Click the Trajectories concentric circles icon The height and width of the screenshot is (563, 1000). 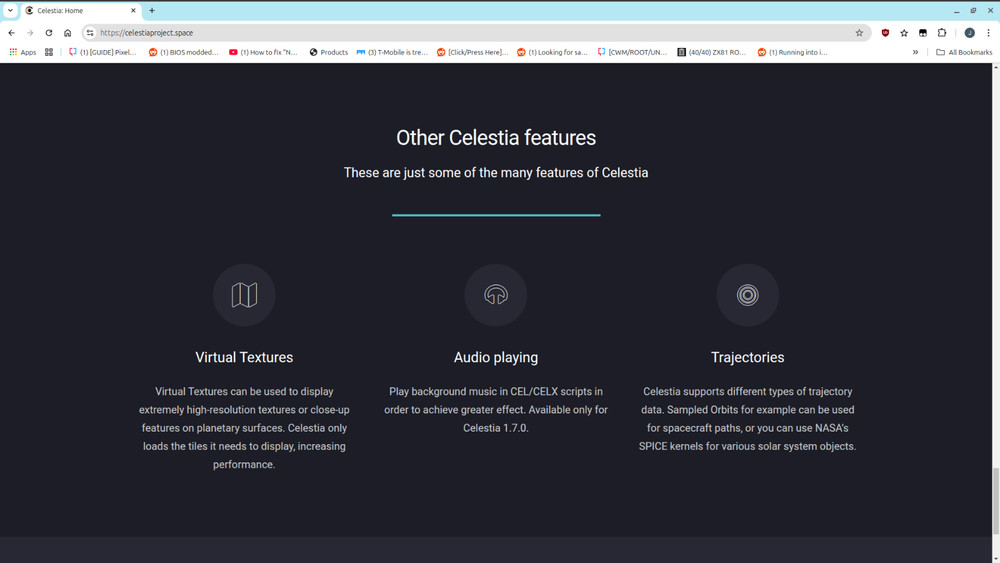coord(747,295)
